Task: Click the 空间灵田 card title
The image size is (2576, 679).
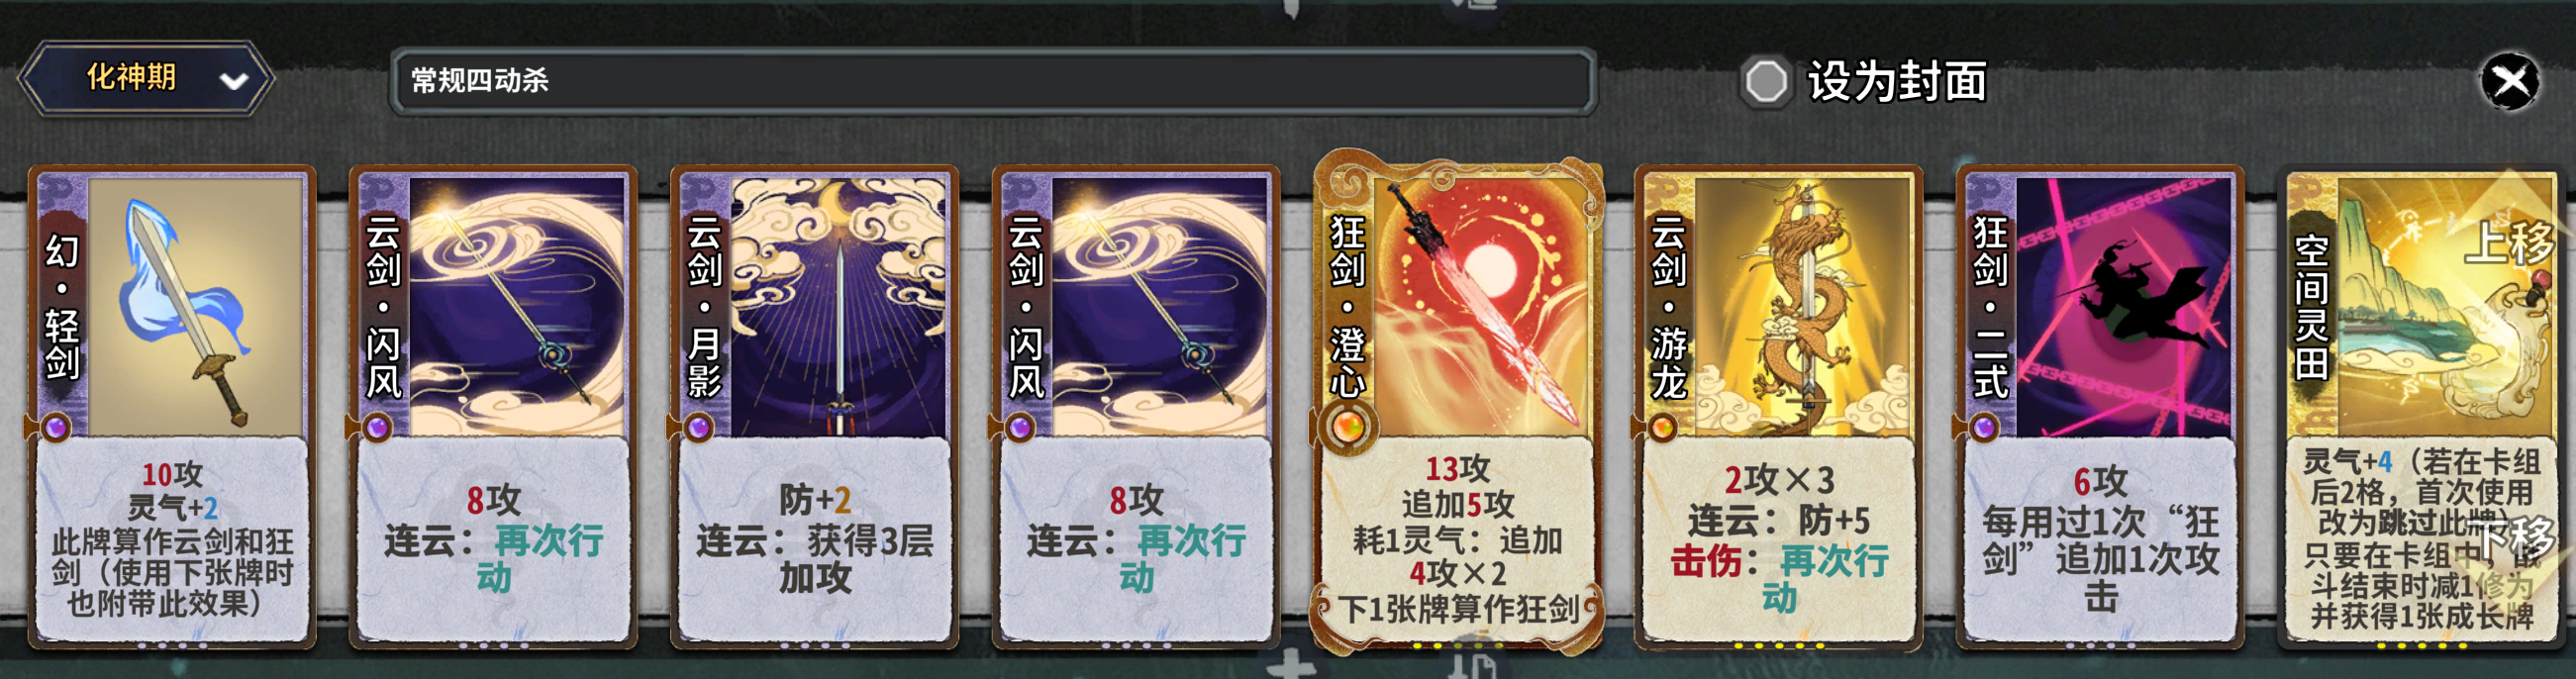Action: click(2311, 307)
